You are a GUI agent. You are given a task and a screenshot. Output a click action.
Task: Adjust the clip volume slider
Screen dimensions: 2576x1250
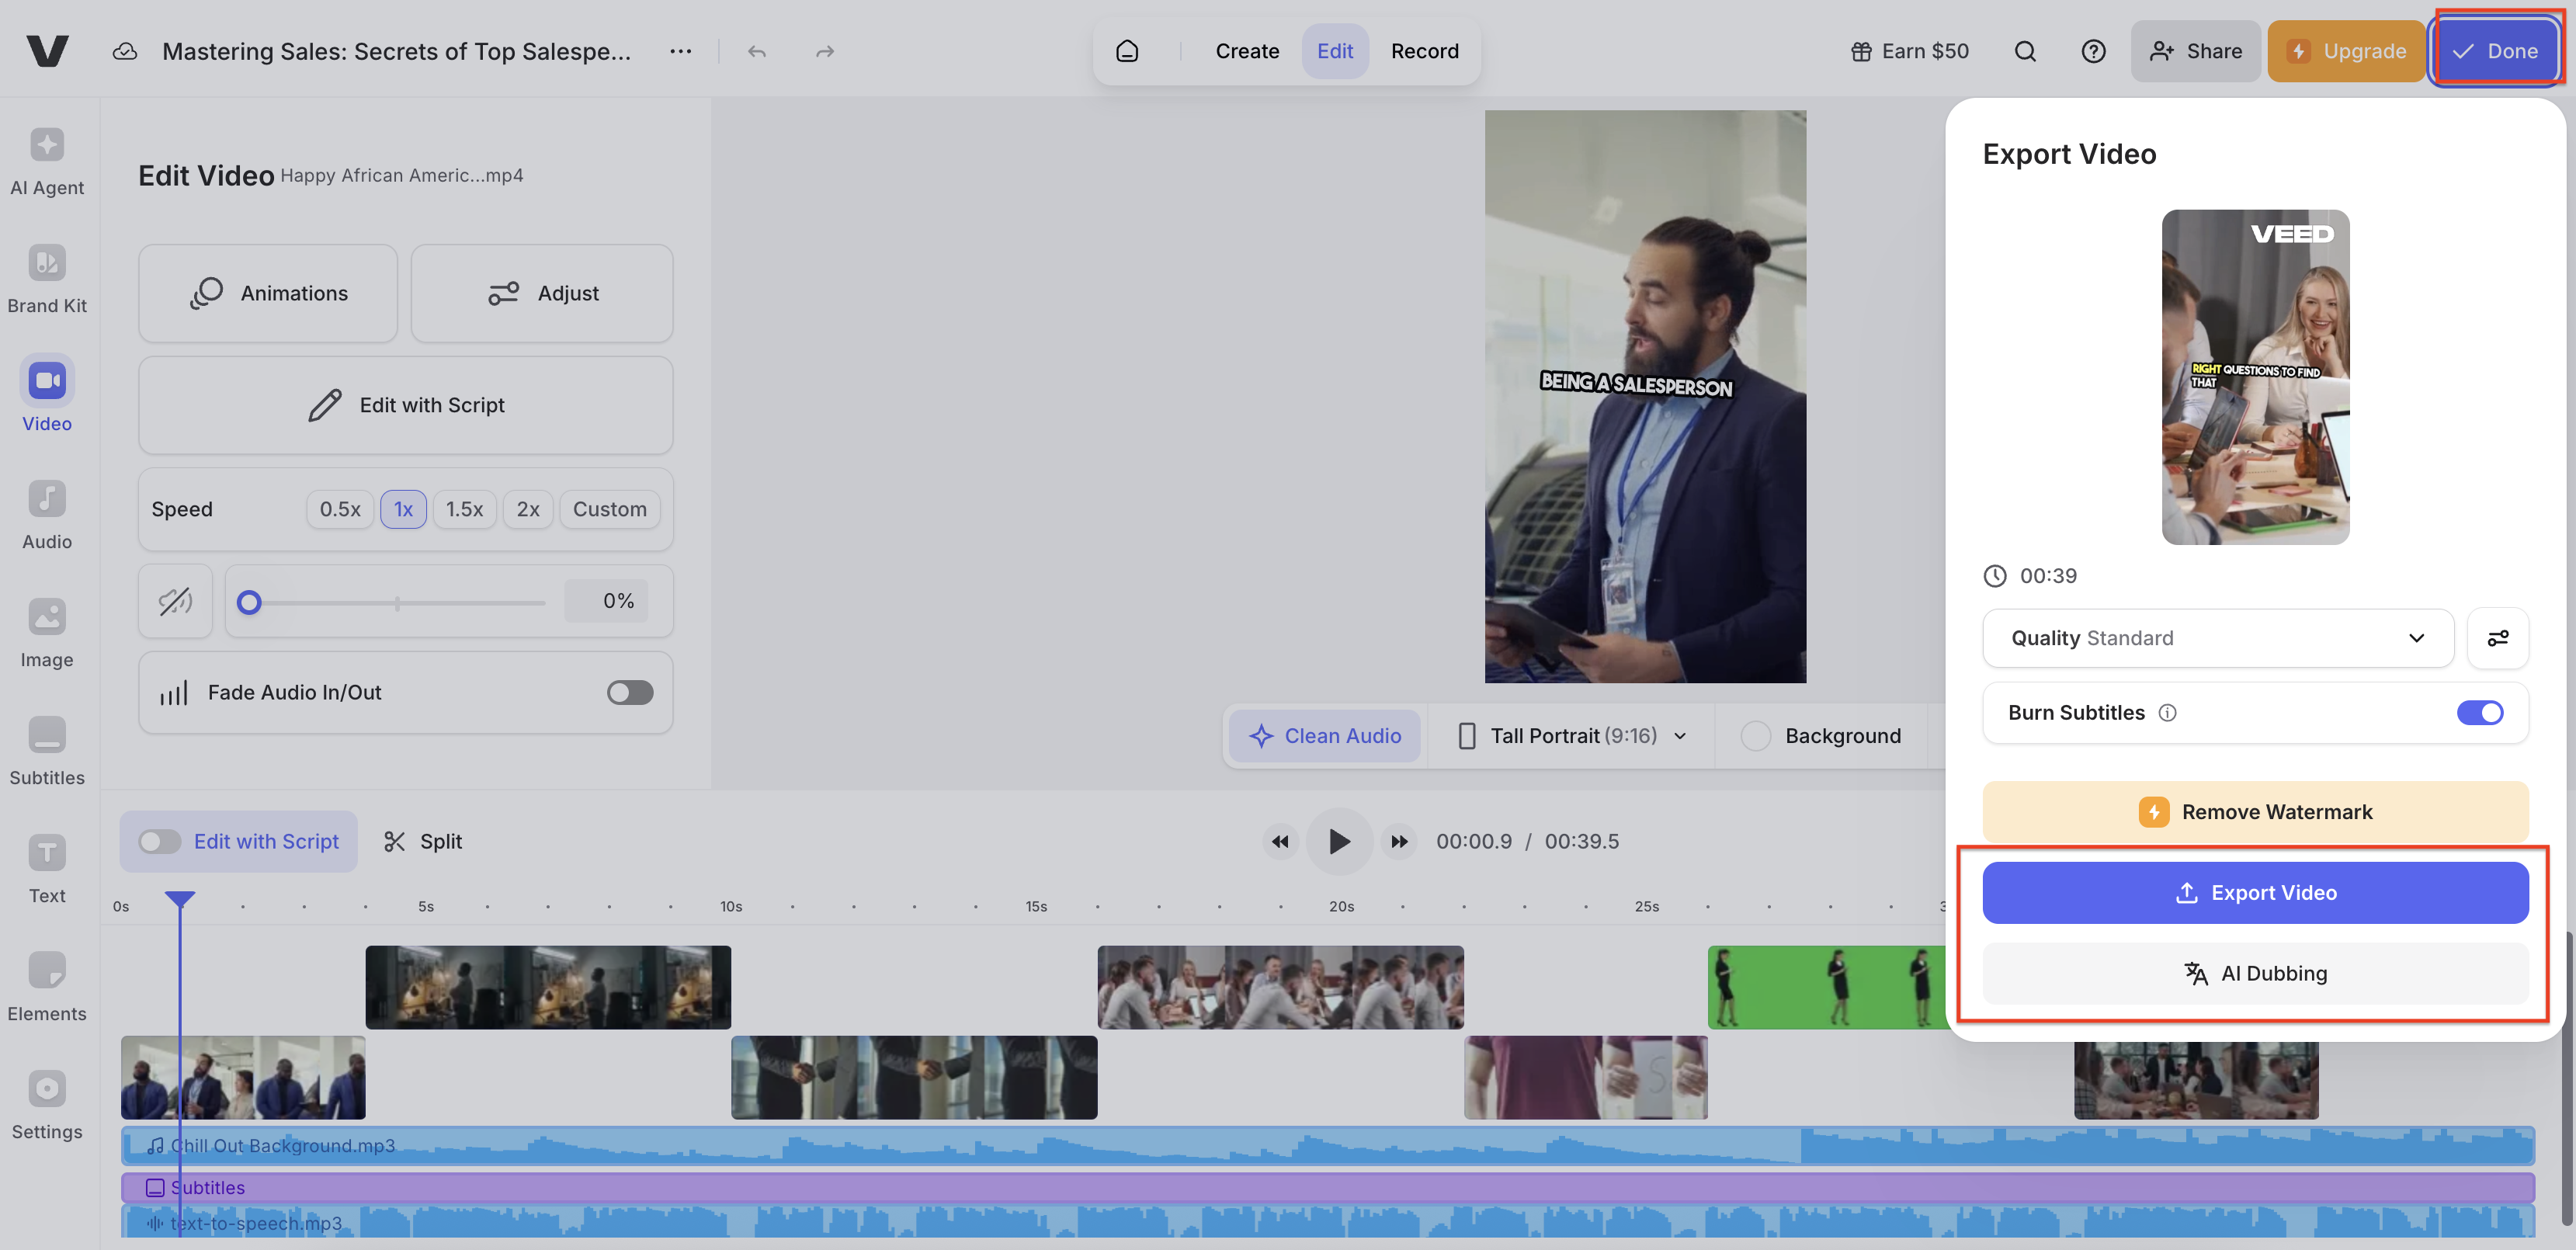[x=250, y=601]
